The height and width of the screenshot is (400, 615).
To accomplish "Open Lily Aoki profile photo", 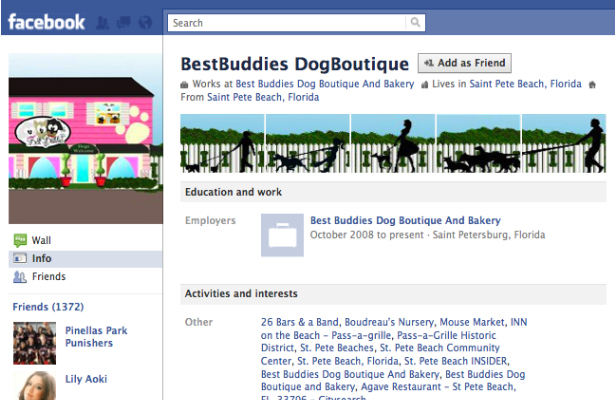I will point(35,385).
